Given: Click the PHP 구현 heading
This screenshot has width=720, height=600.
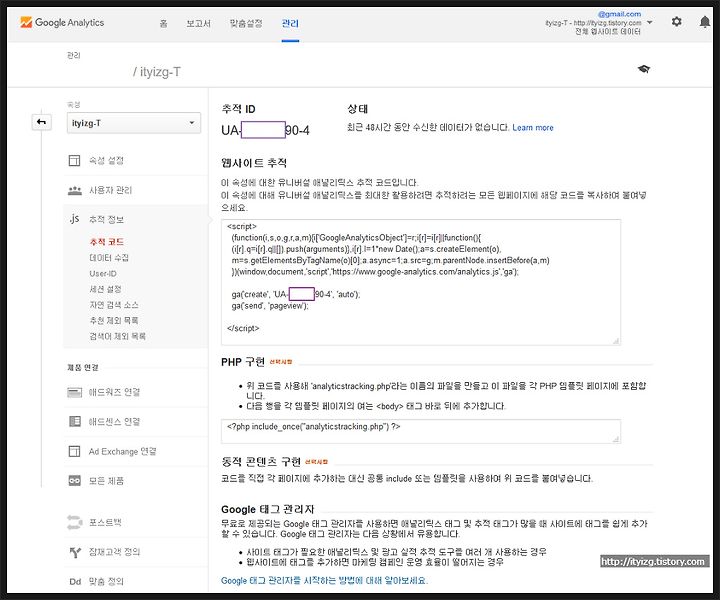Looking at the screenshot, I should pos(243,362).
